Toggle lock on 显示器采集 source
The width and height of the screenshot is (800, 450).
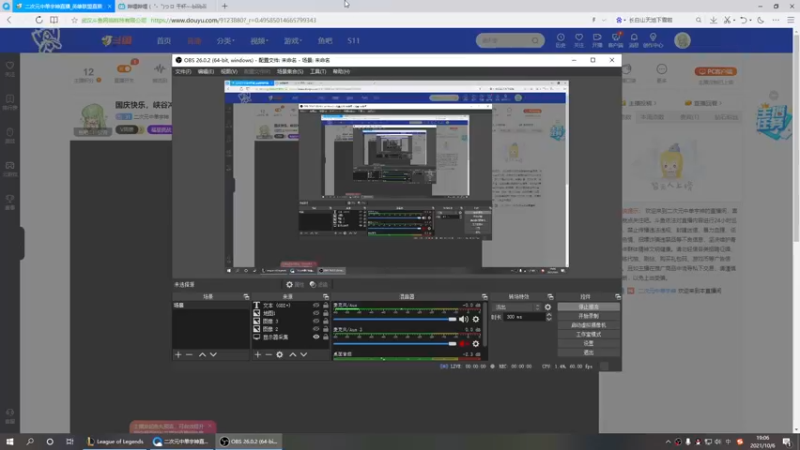pos(326,337)
